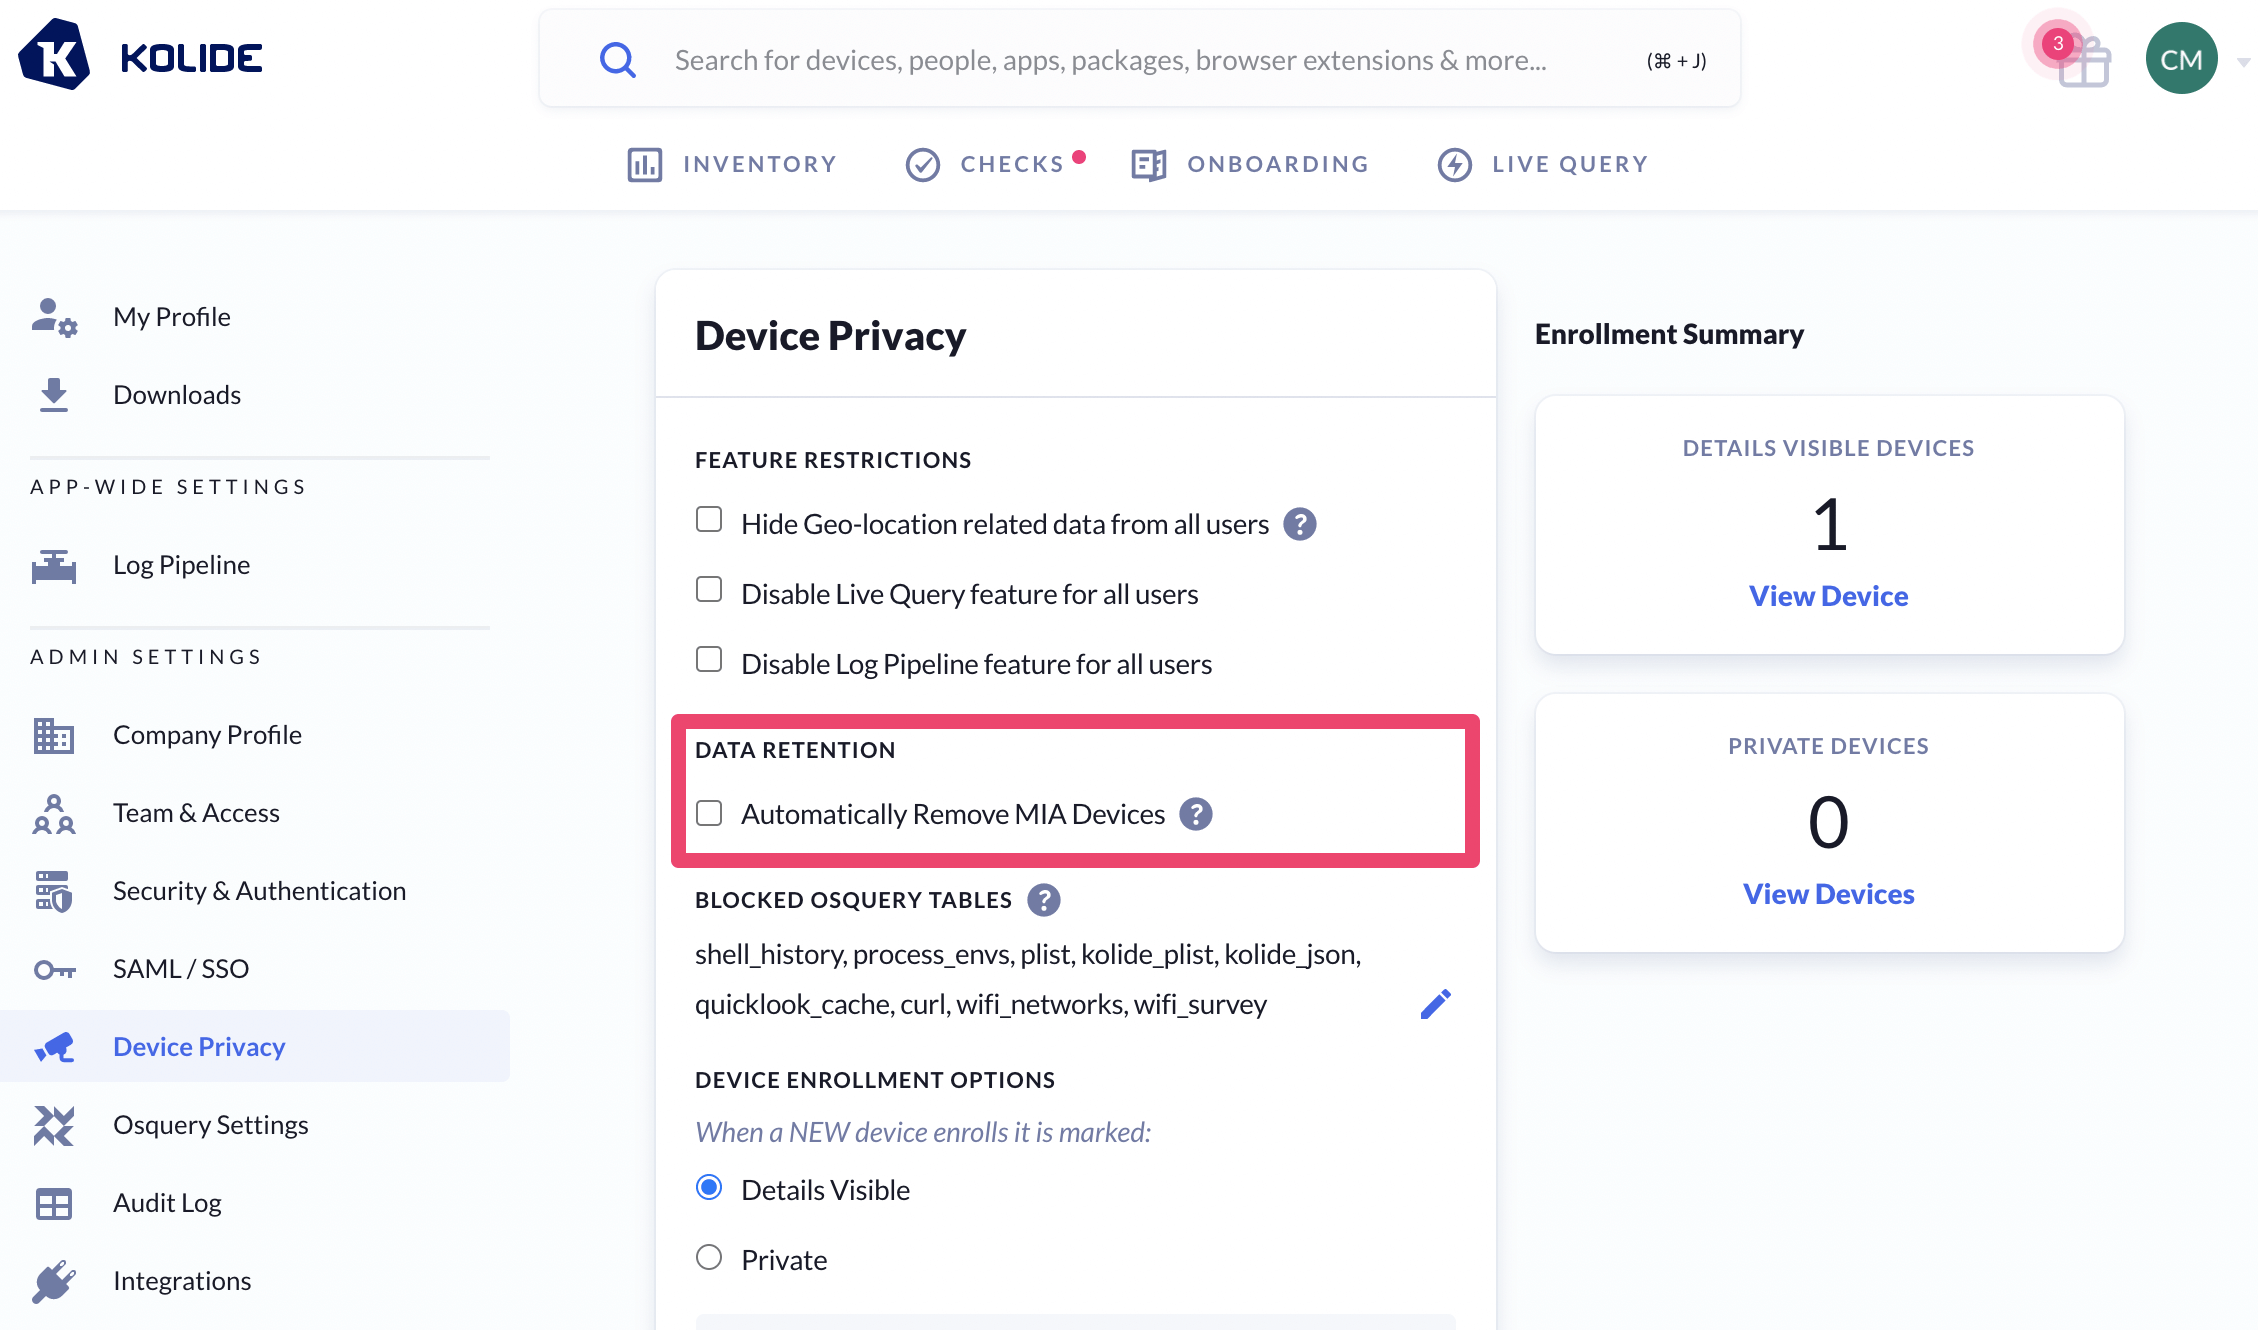The height and width of the screenshot is (1330, 2258).
Task: Click the View Device link
Action: (x=1828, y=596)
